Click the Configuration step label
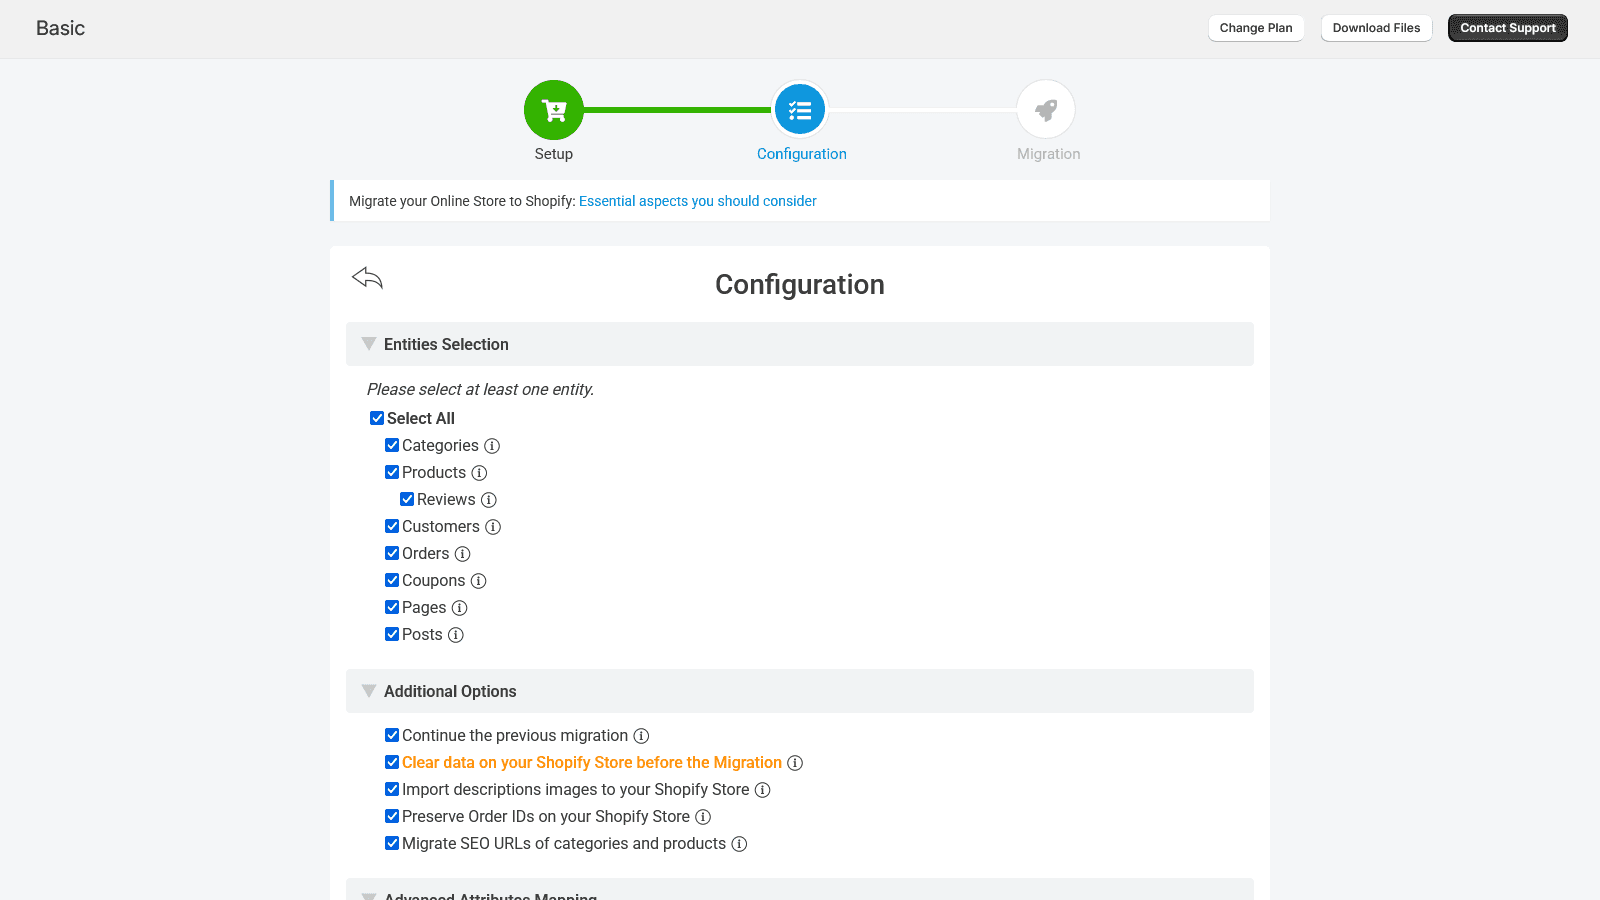1600x900 pixels. click(x=802, y=154)
